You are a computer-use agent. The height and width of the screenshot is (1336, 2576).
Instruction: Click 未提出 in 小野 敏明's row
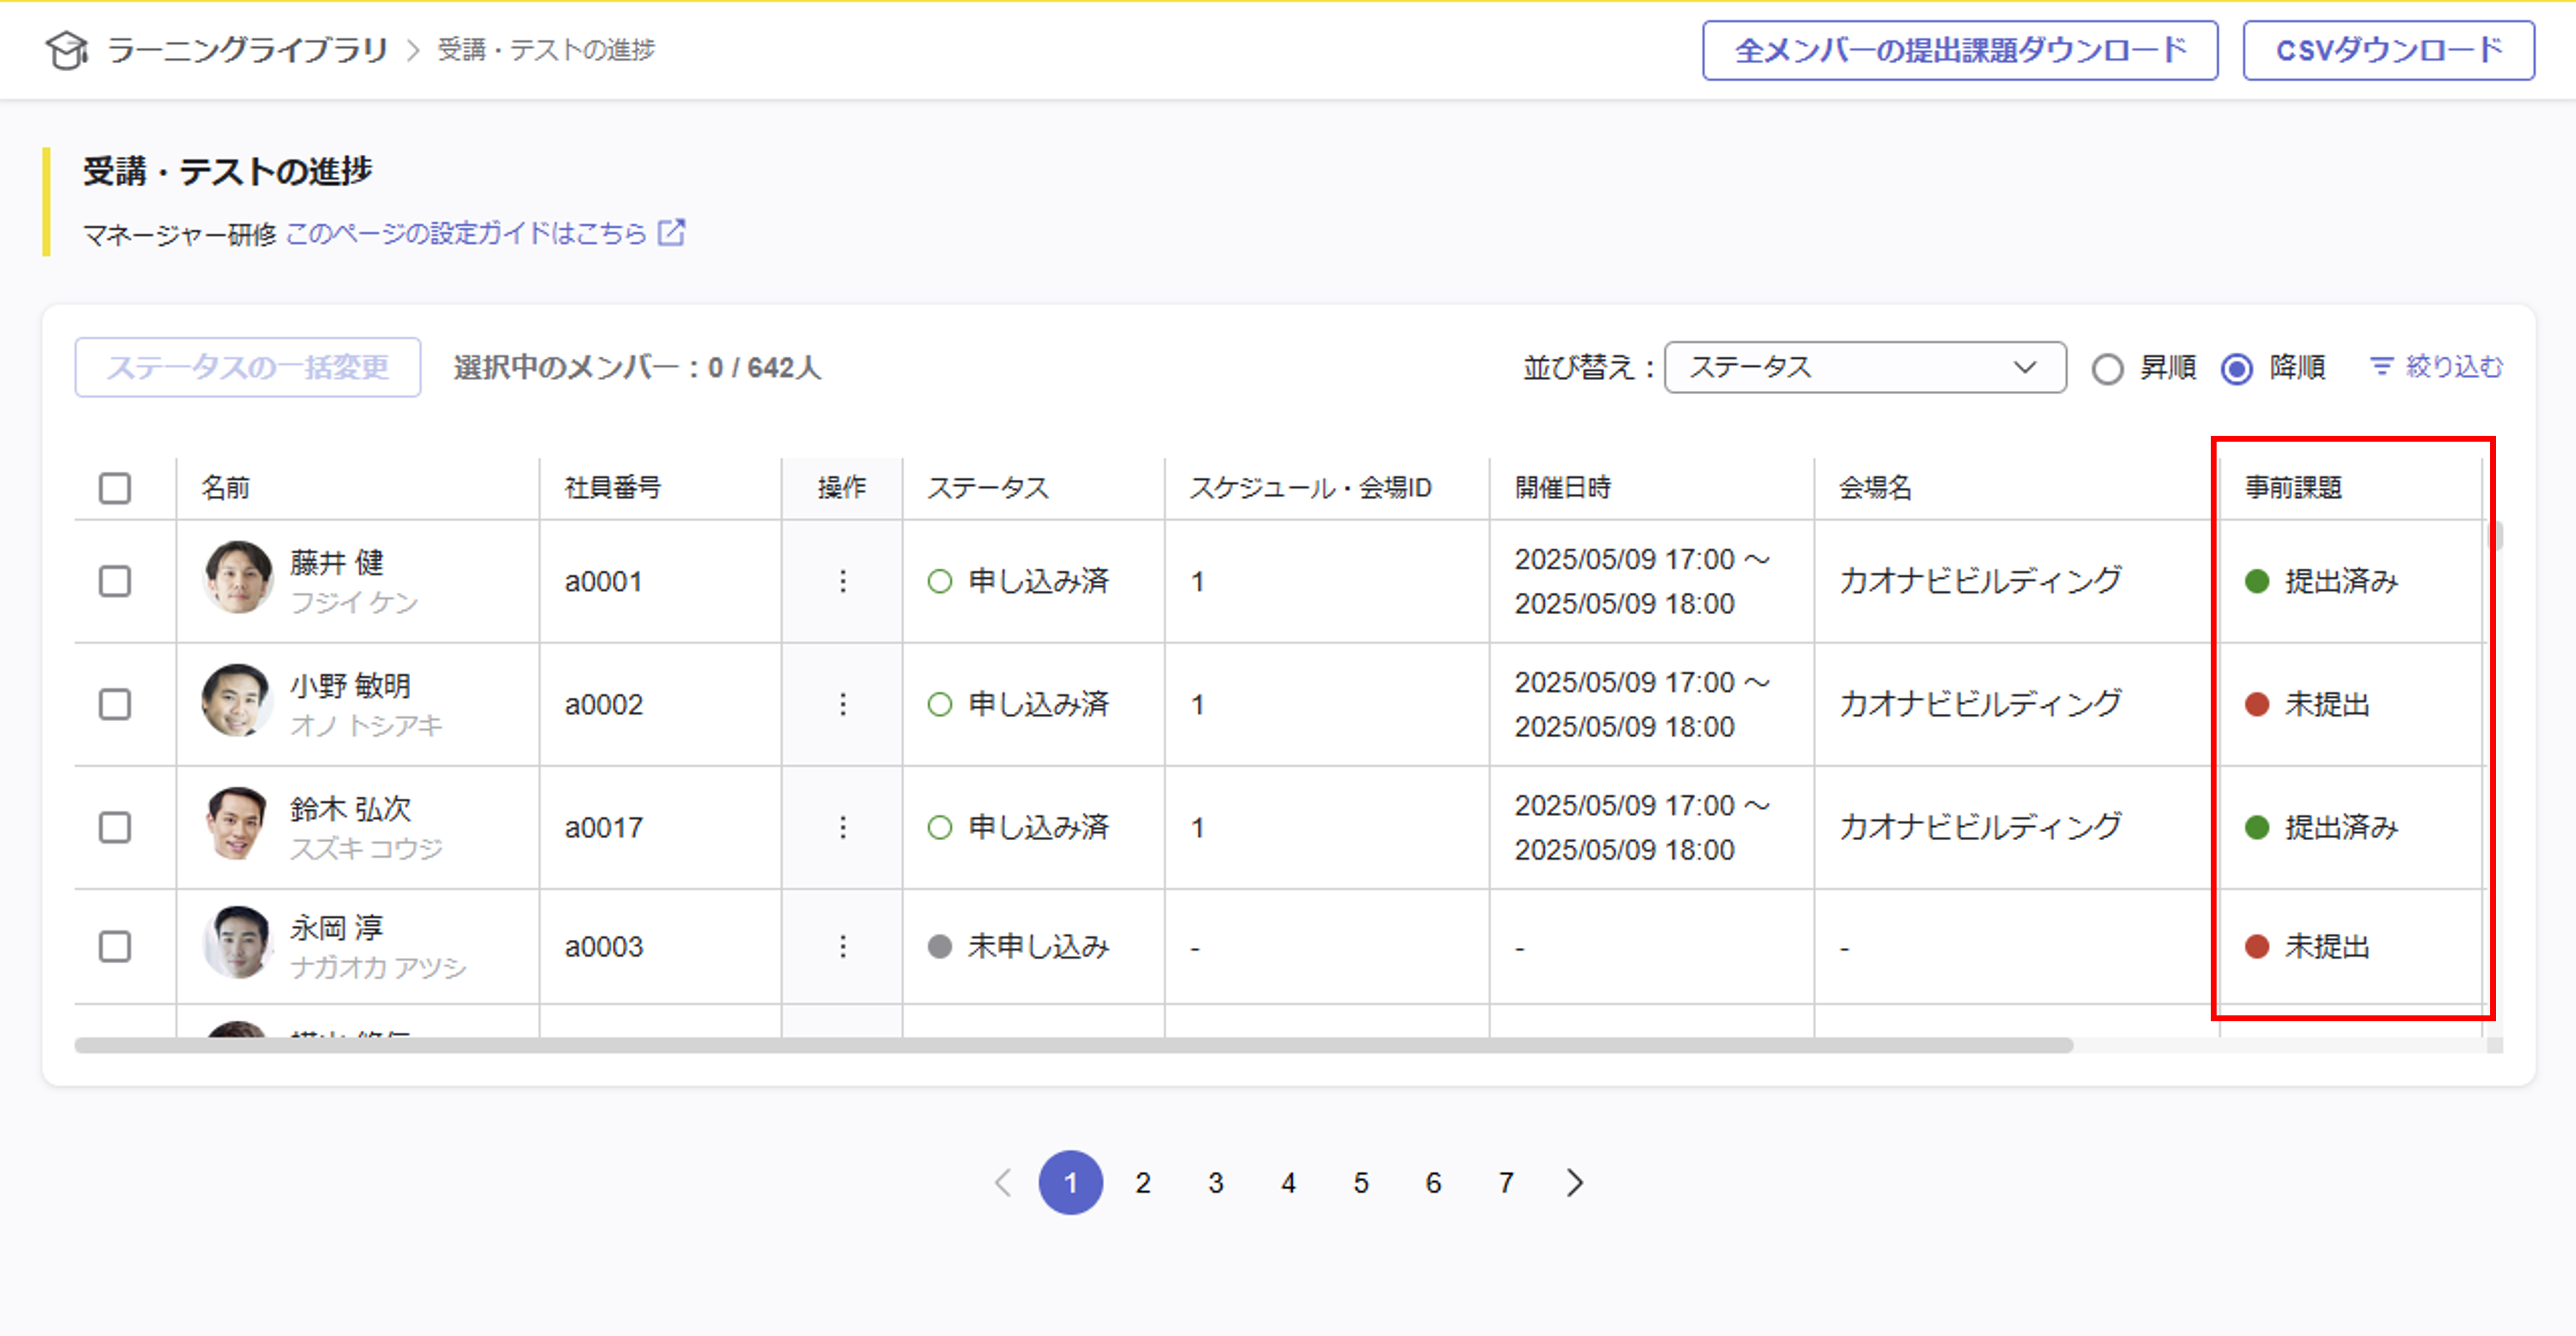[2308, 704]
